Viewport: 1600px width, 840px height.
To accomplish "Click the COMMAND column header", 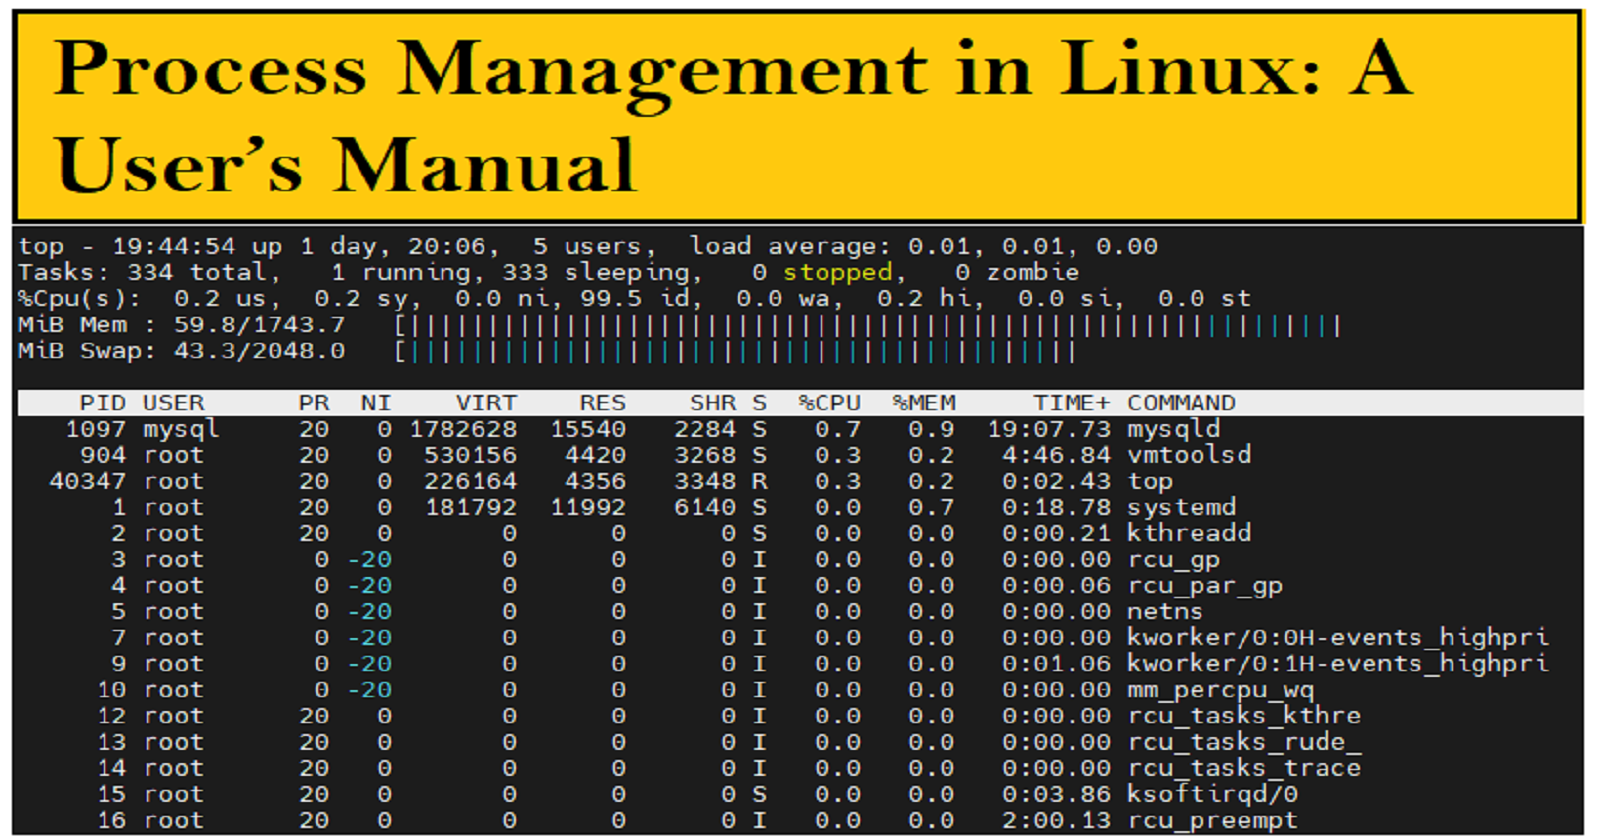I will (1181, 403).
